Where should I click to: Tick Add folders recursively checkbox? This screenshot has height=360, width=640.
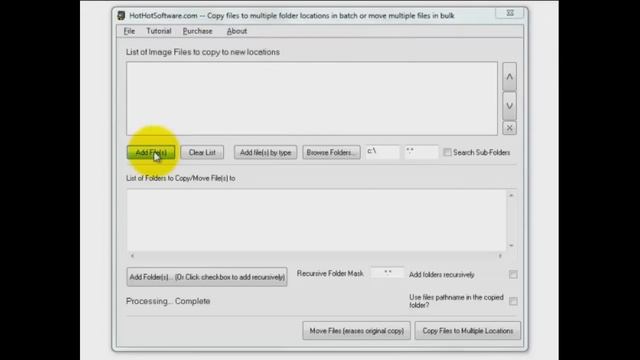[513, 274]
